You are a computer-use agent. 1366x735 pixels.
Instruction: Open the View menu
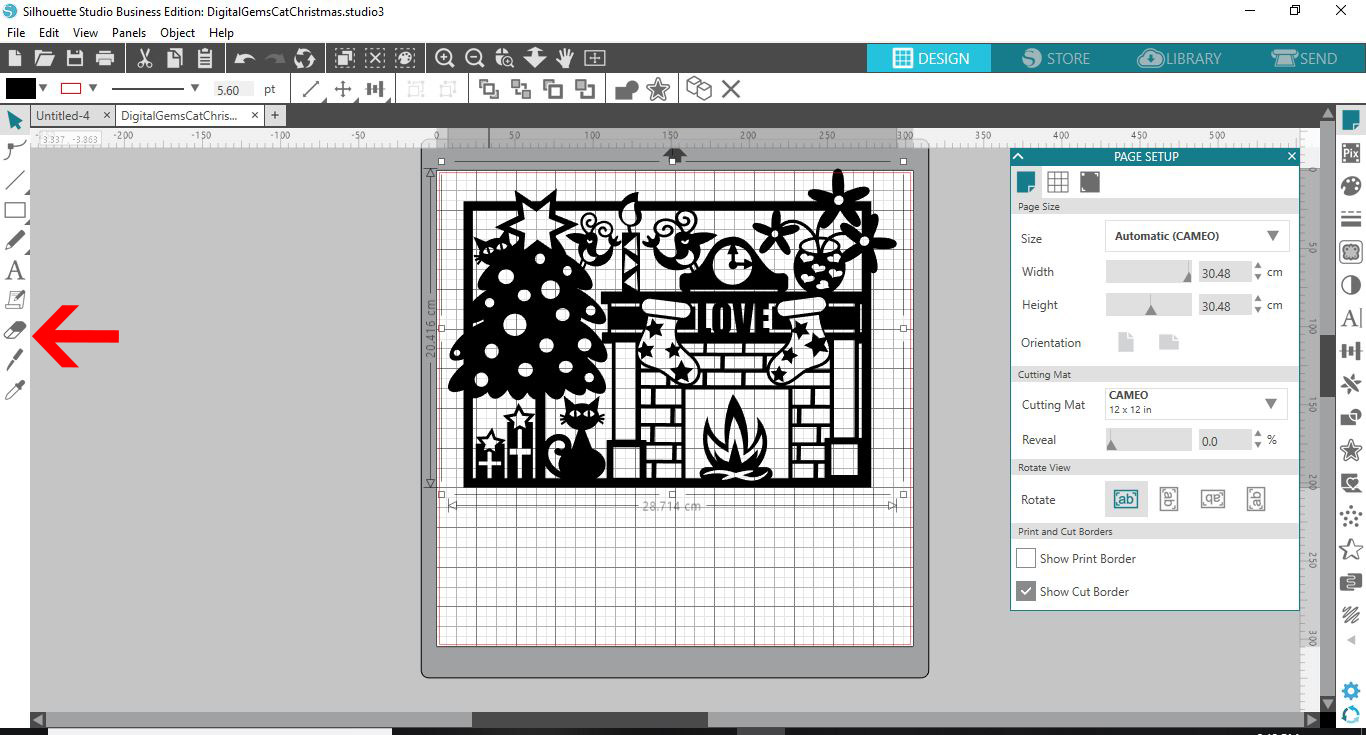[85, 33]
